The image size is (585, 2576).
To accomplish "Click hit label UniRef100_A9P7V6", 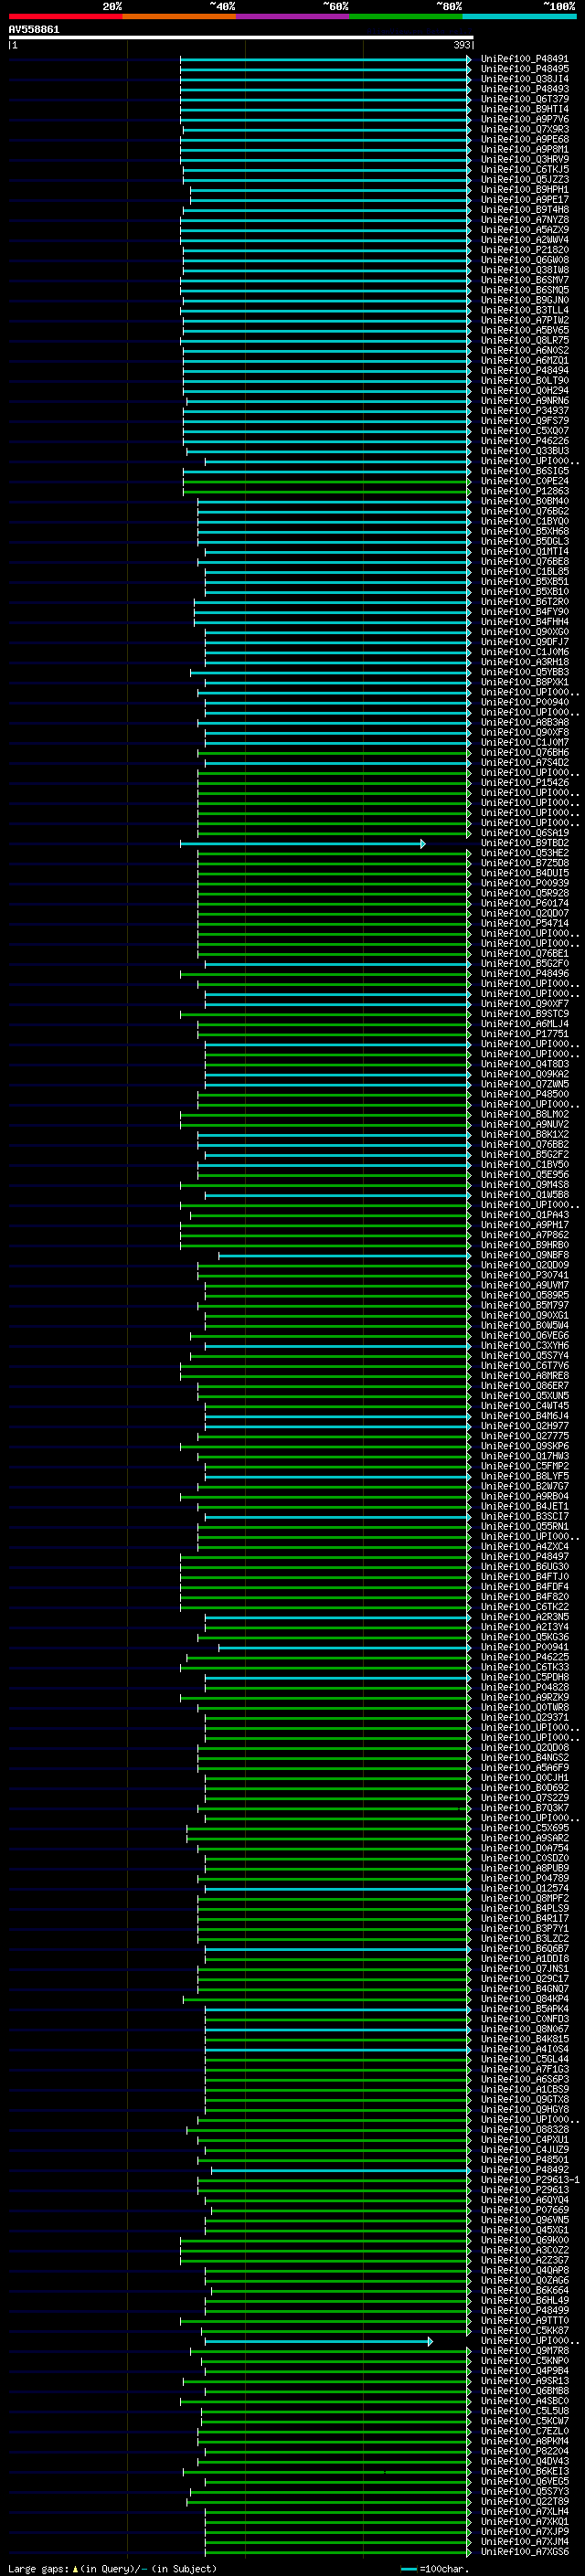I will click(524, 119).
